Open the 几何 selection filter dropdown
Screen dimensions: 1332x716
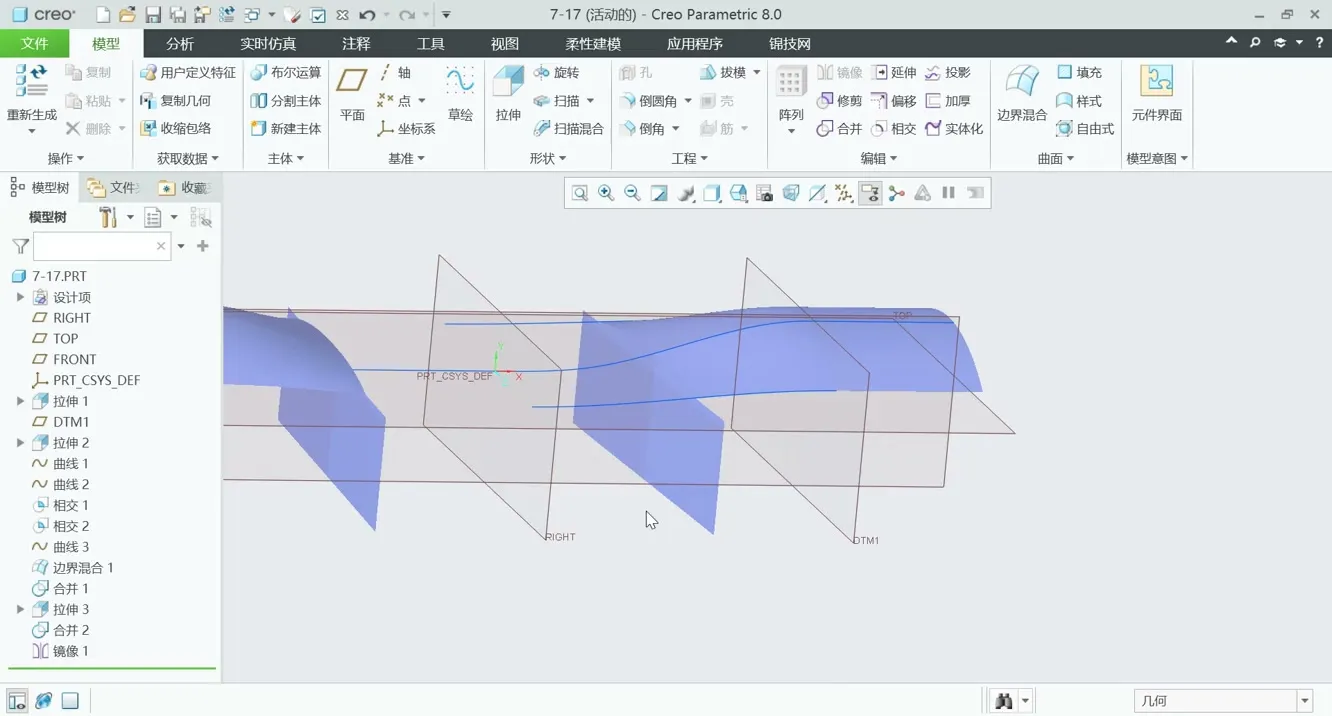tap(1304, 701)
